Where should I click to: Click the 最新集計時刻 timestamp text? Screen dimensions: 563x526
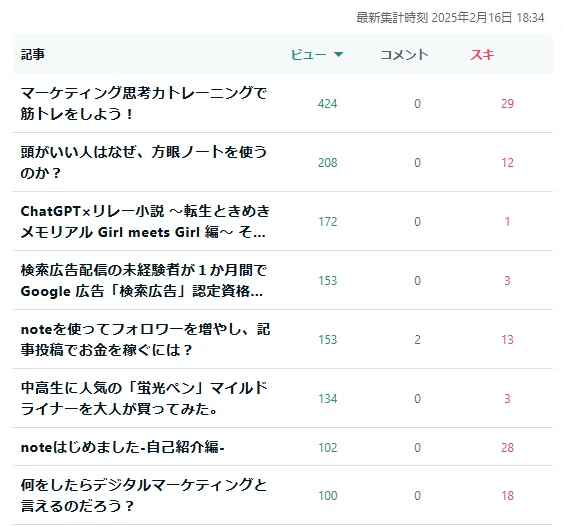(450, 18)
